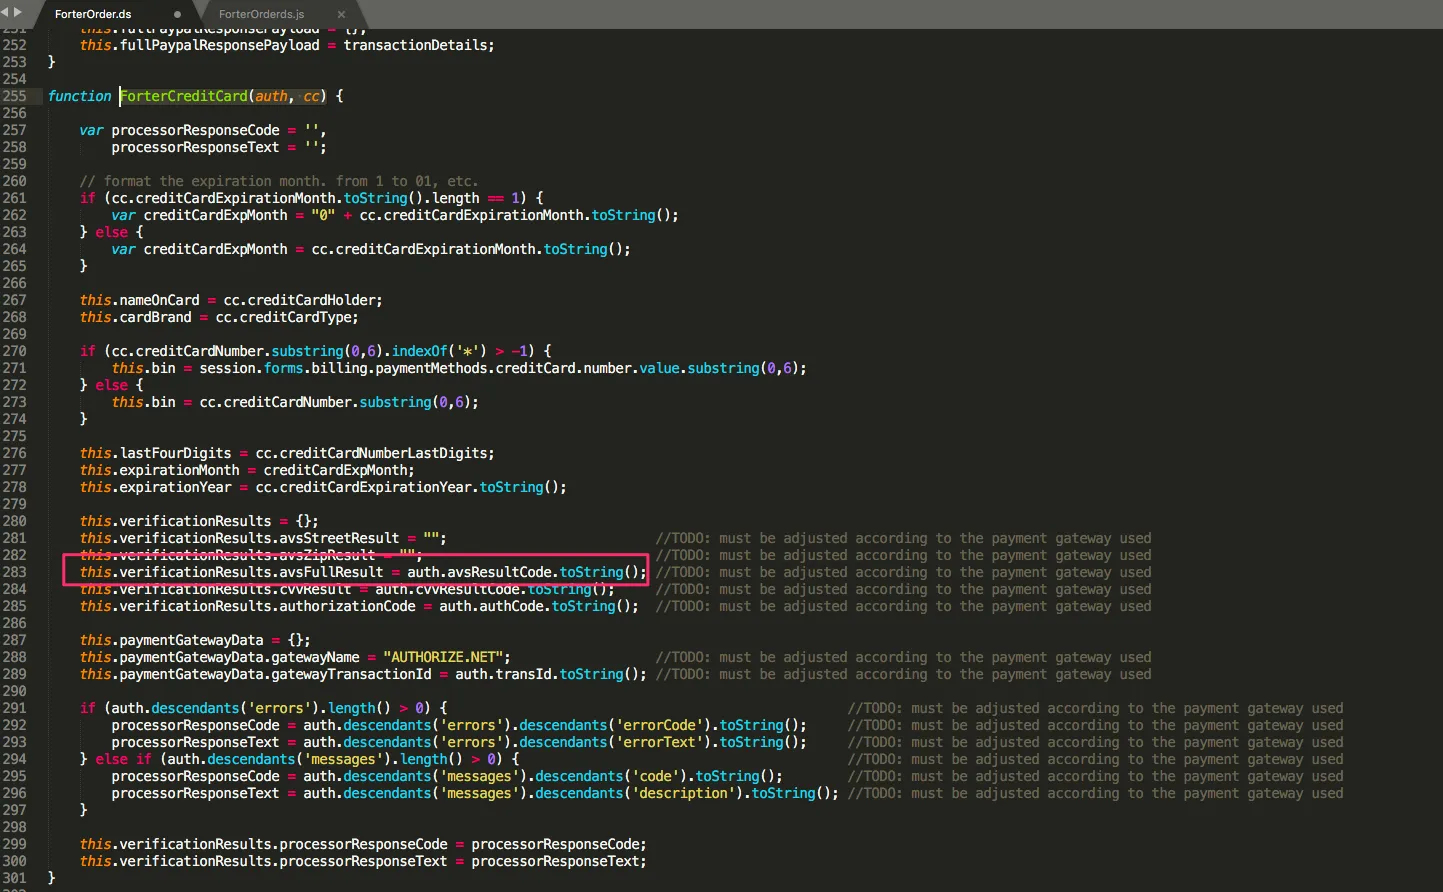The height and width of the screenshot is (892, 1443).
Task: Click the nameOnCard property
Action: tap(160, 300)
